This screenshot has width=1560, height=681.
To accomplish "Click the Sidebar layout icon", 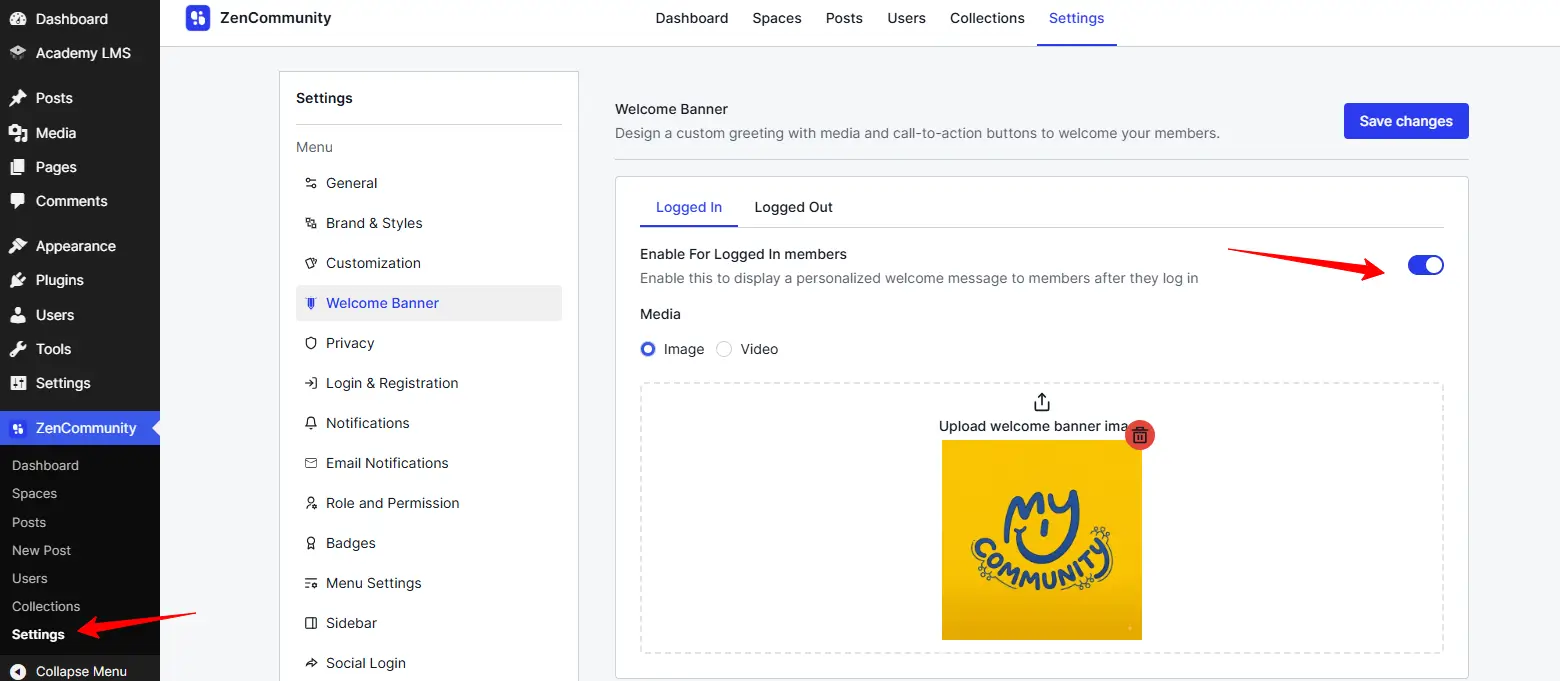I will 310,623.
